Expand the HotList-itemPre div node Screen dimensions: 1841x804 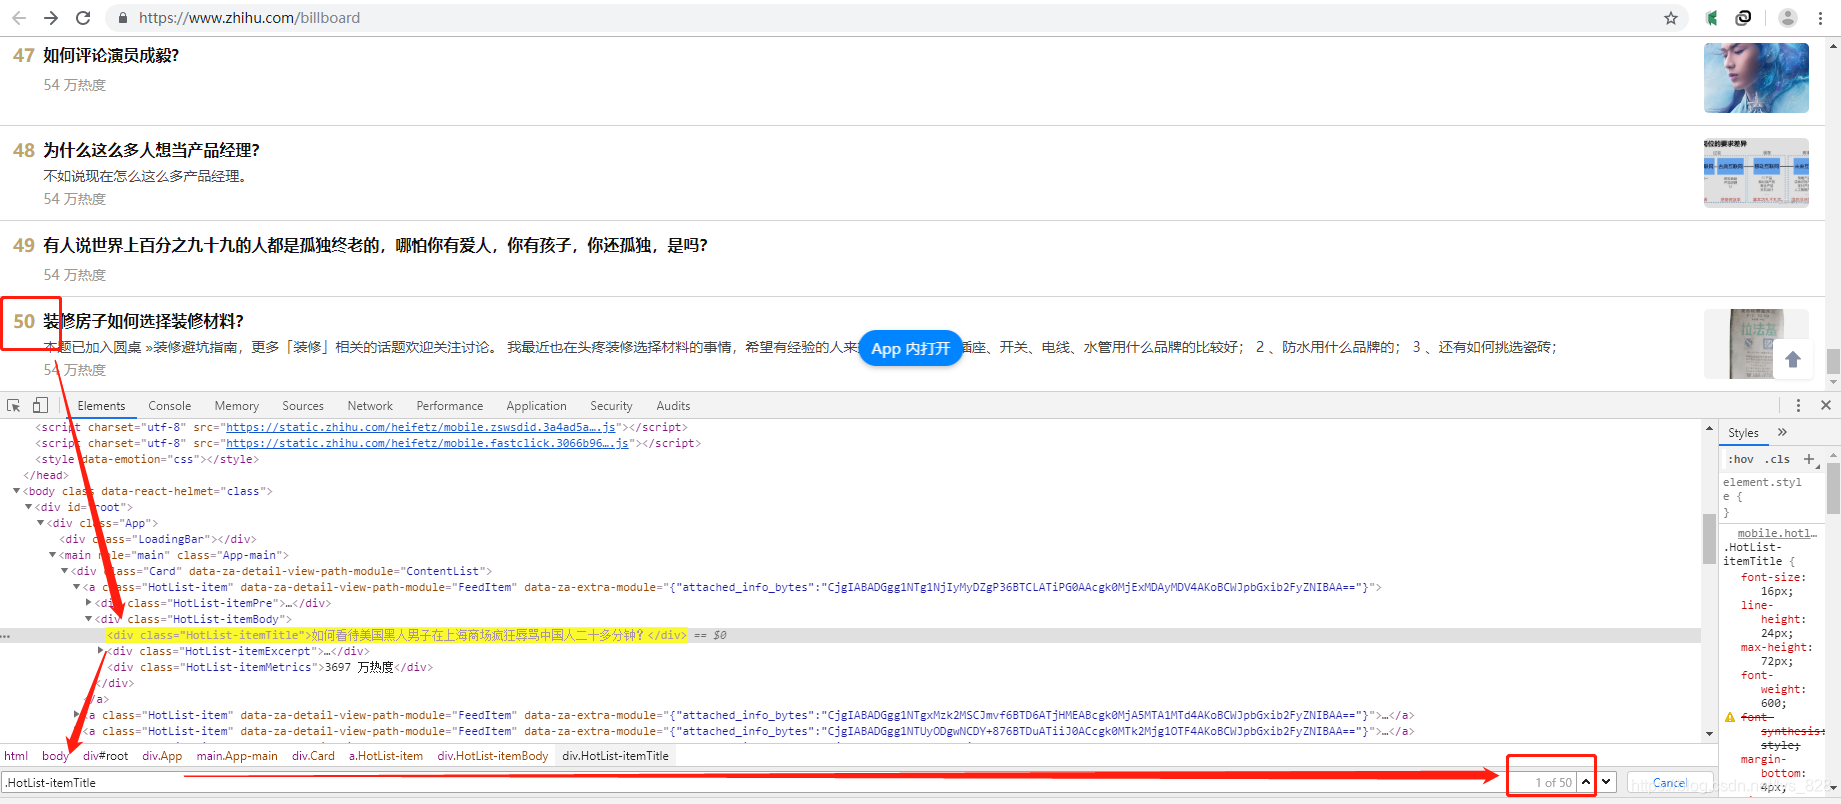(x=88, y=603)
